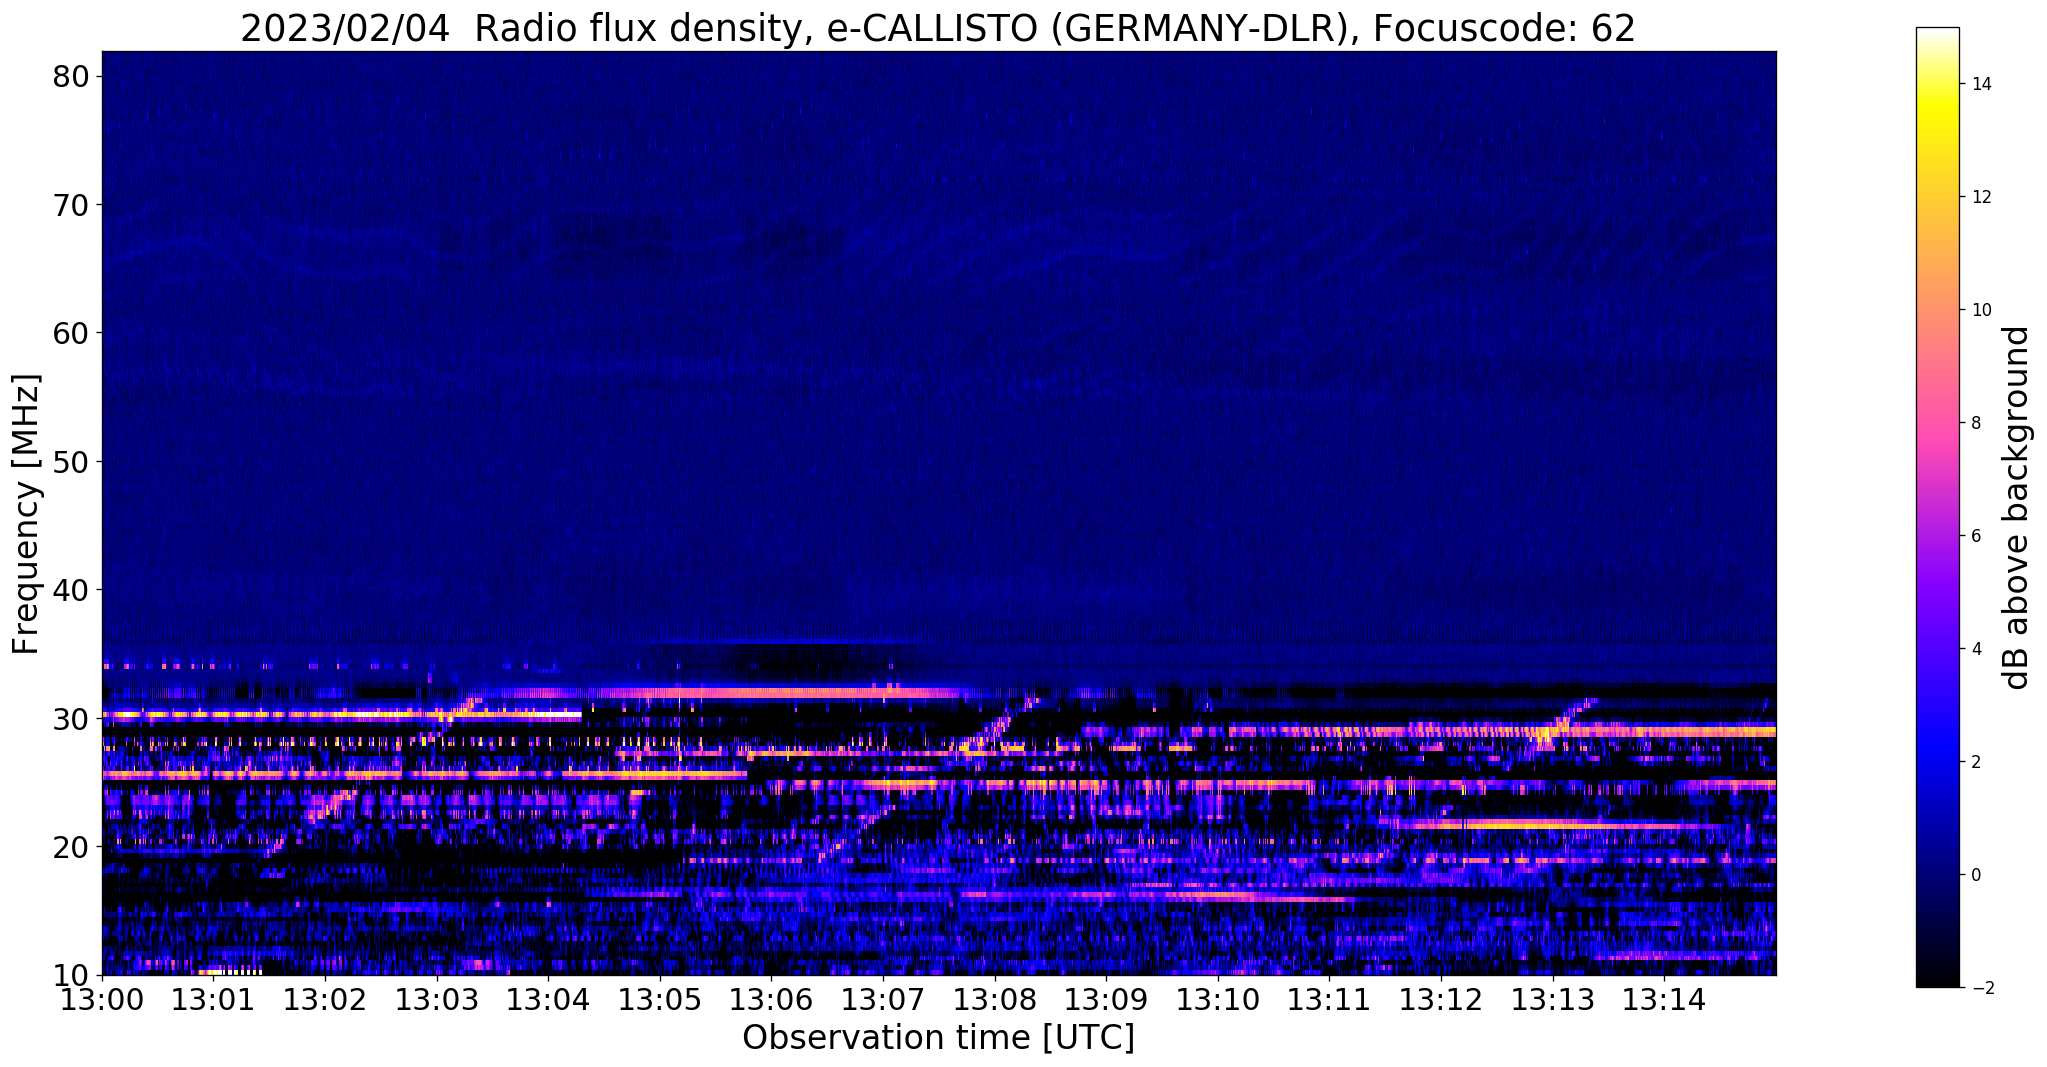Viewport: 2047px width, 1067px height.
Task: Click the 13:11 time tick label
Action: tap(1330, 1000)
